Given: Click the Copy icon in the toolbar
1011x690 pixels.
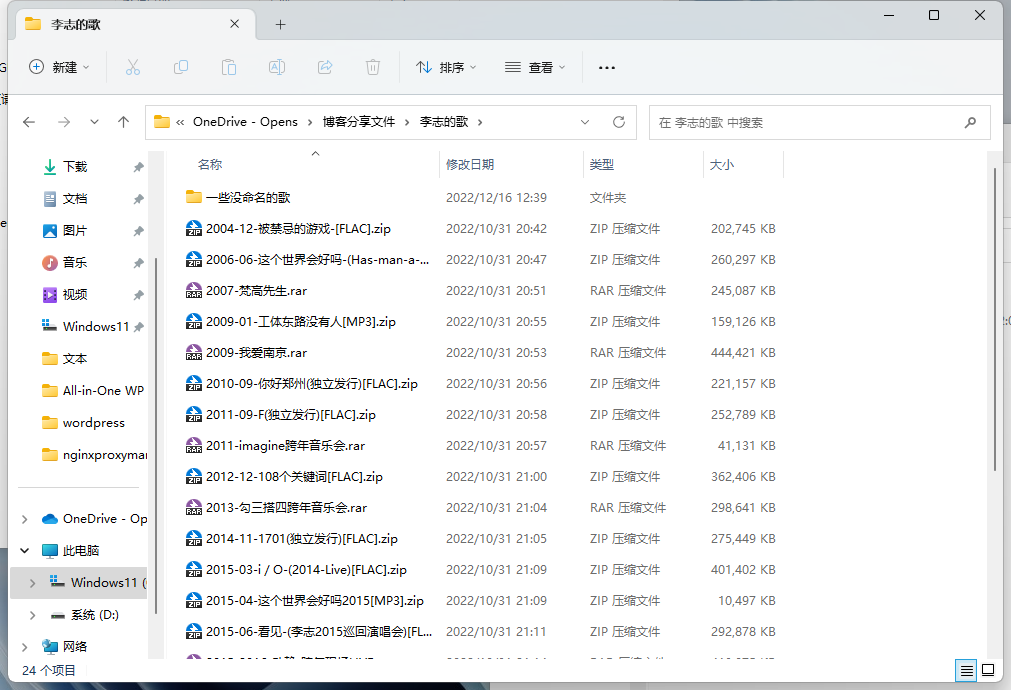Looking at the screenshot, I should pos(180,67).
